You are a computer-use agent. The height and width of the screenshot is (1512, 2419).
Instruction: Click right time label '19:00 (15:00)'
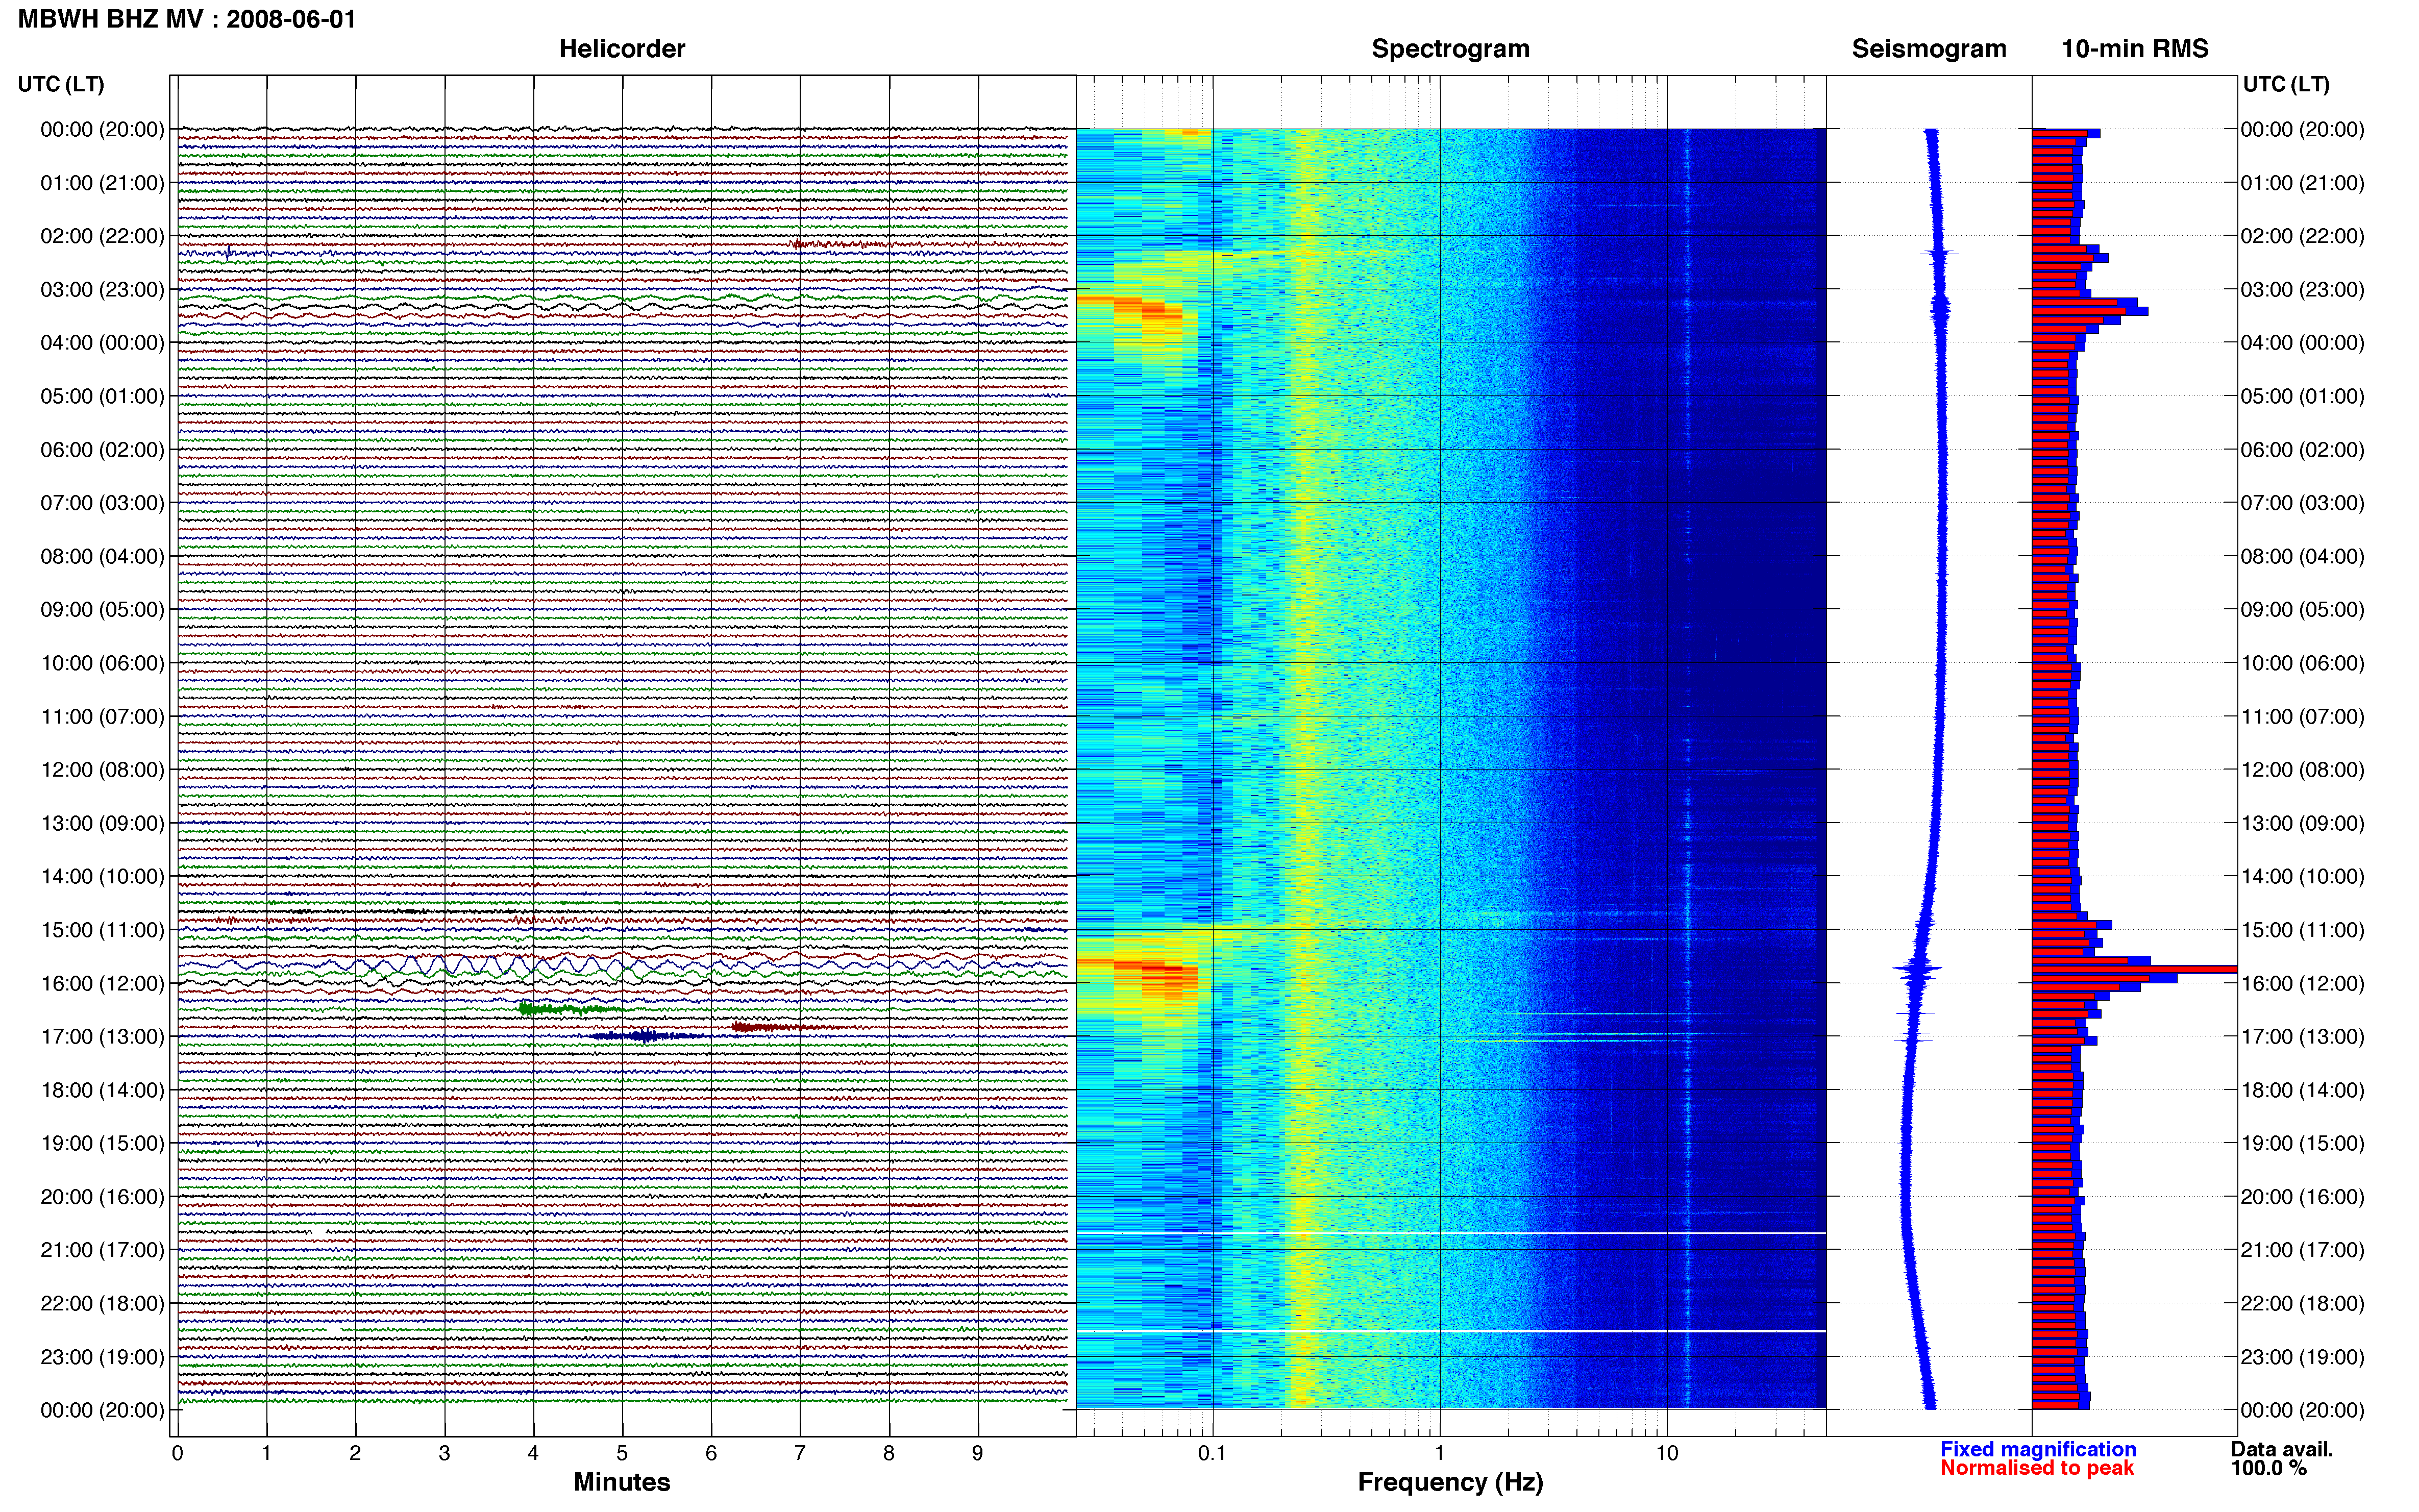2302,1143
